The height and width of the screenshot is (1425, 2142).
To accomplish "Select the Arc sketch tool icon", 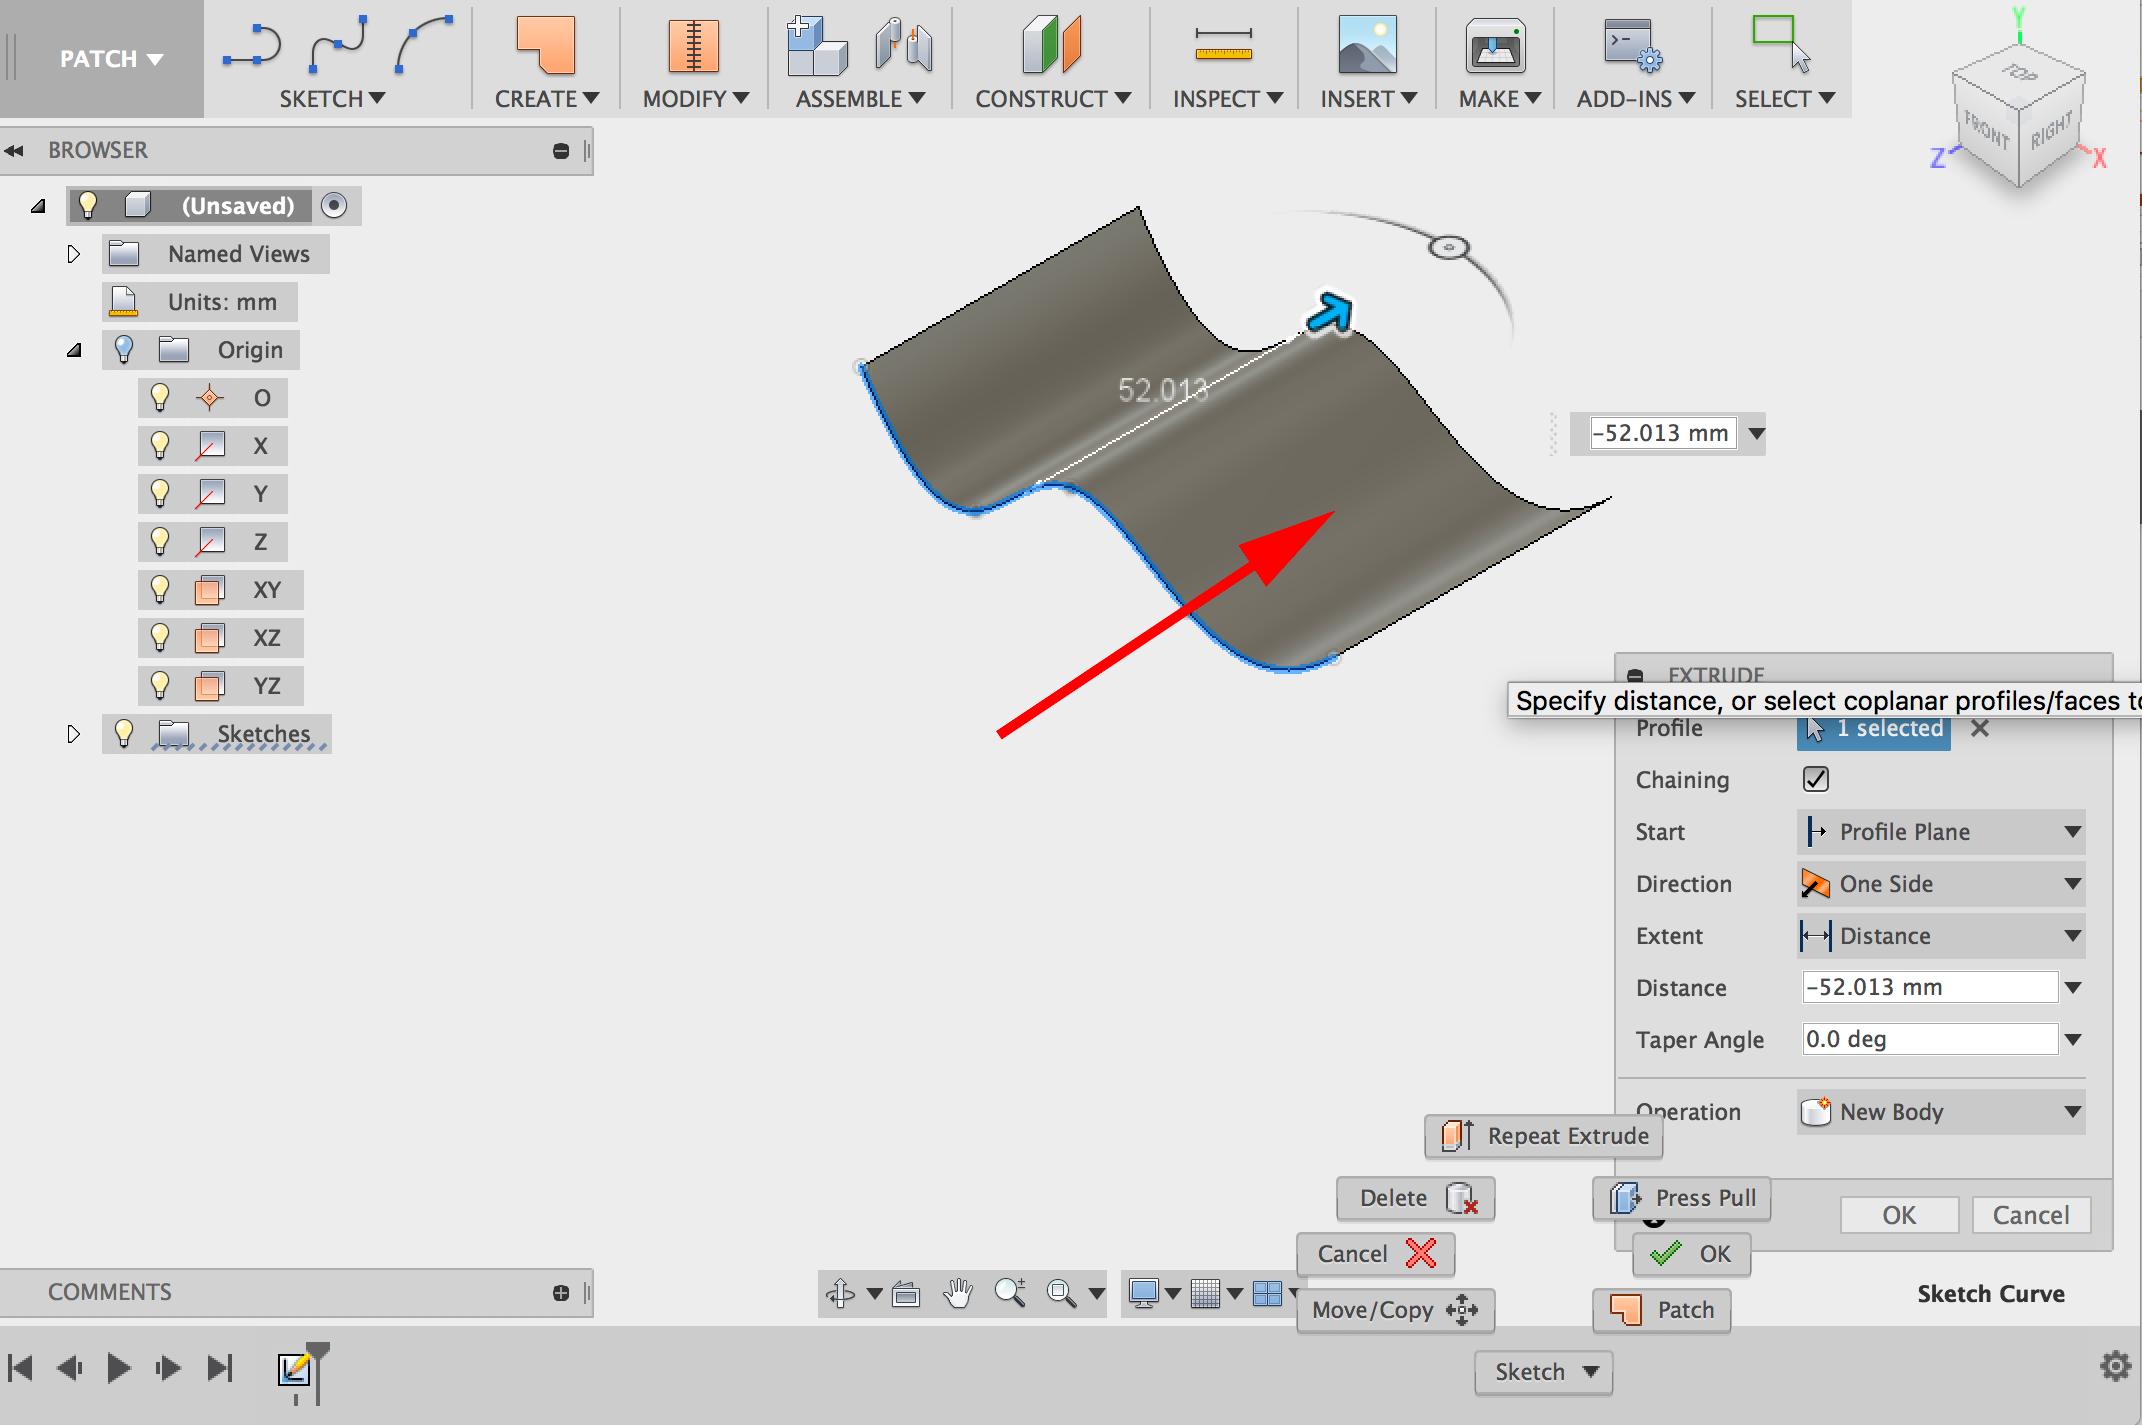I will tap(423, 44).
